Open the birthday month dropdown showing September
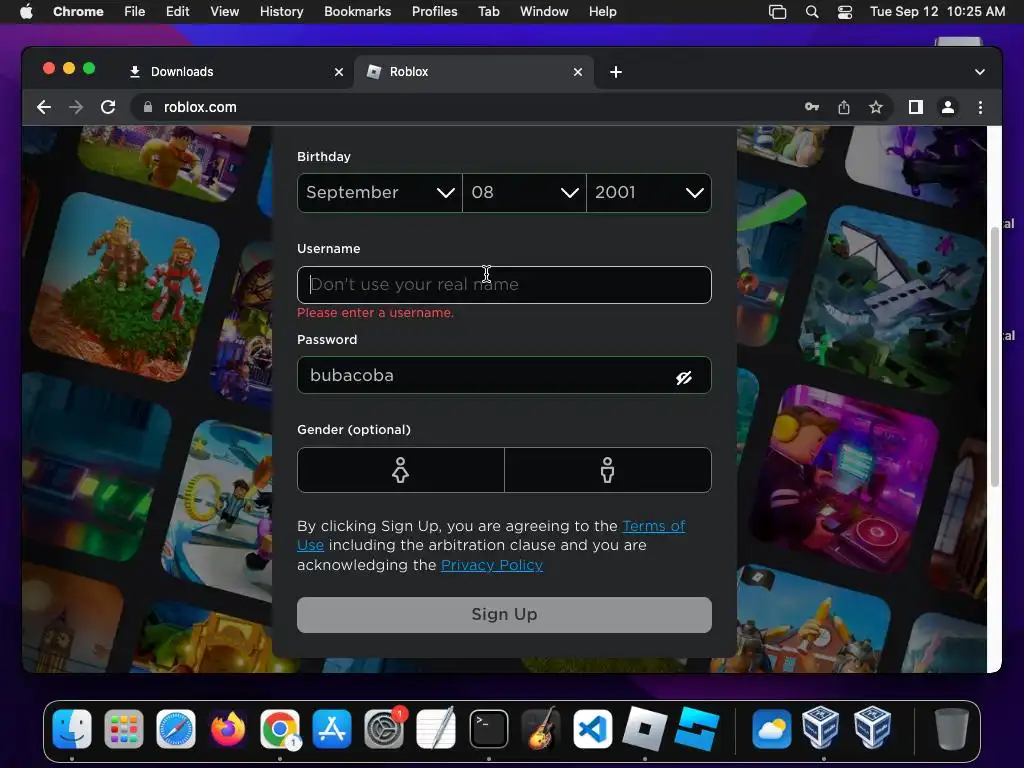The image size is (1024, 768). tap(379, 193)
